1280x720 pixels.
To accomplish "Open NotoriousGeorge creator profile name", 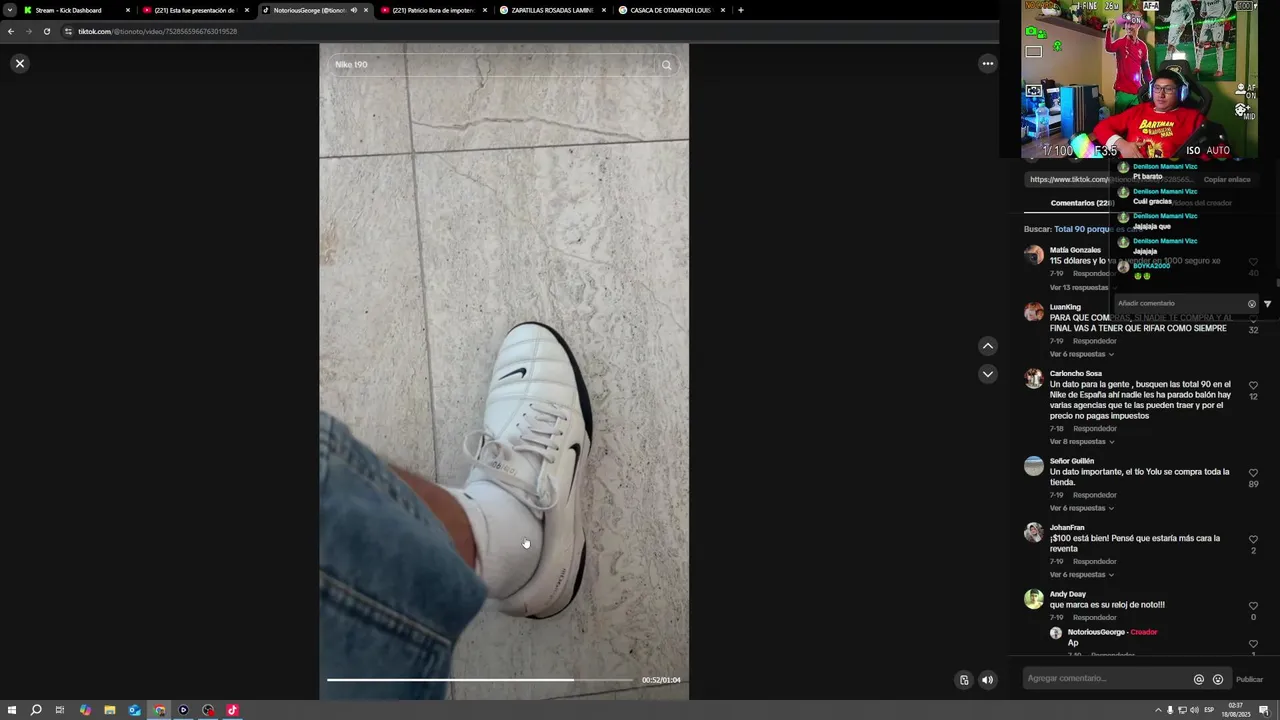I will [x=1096, y=632].
